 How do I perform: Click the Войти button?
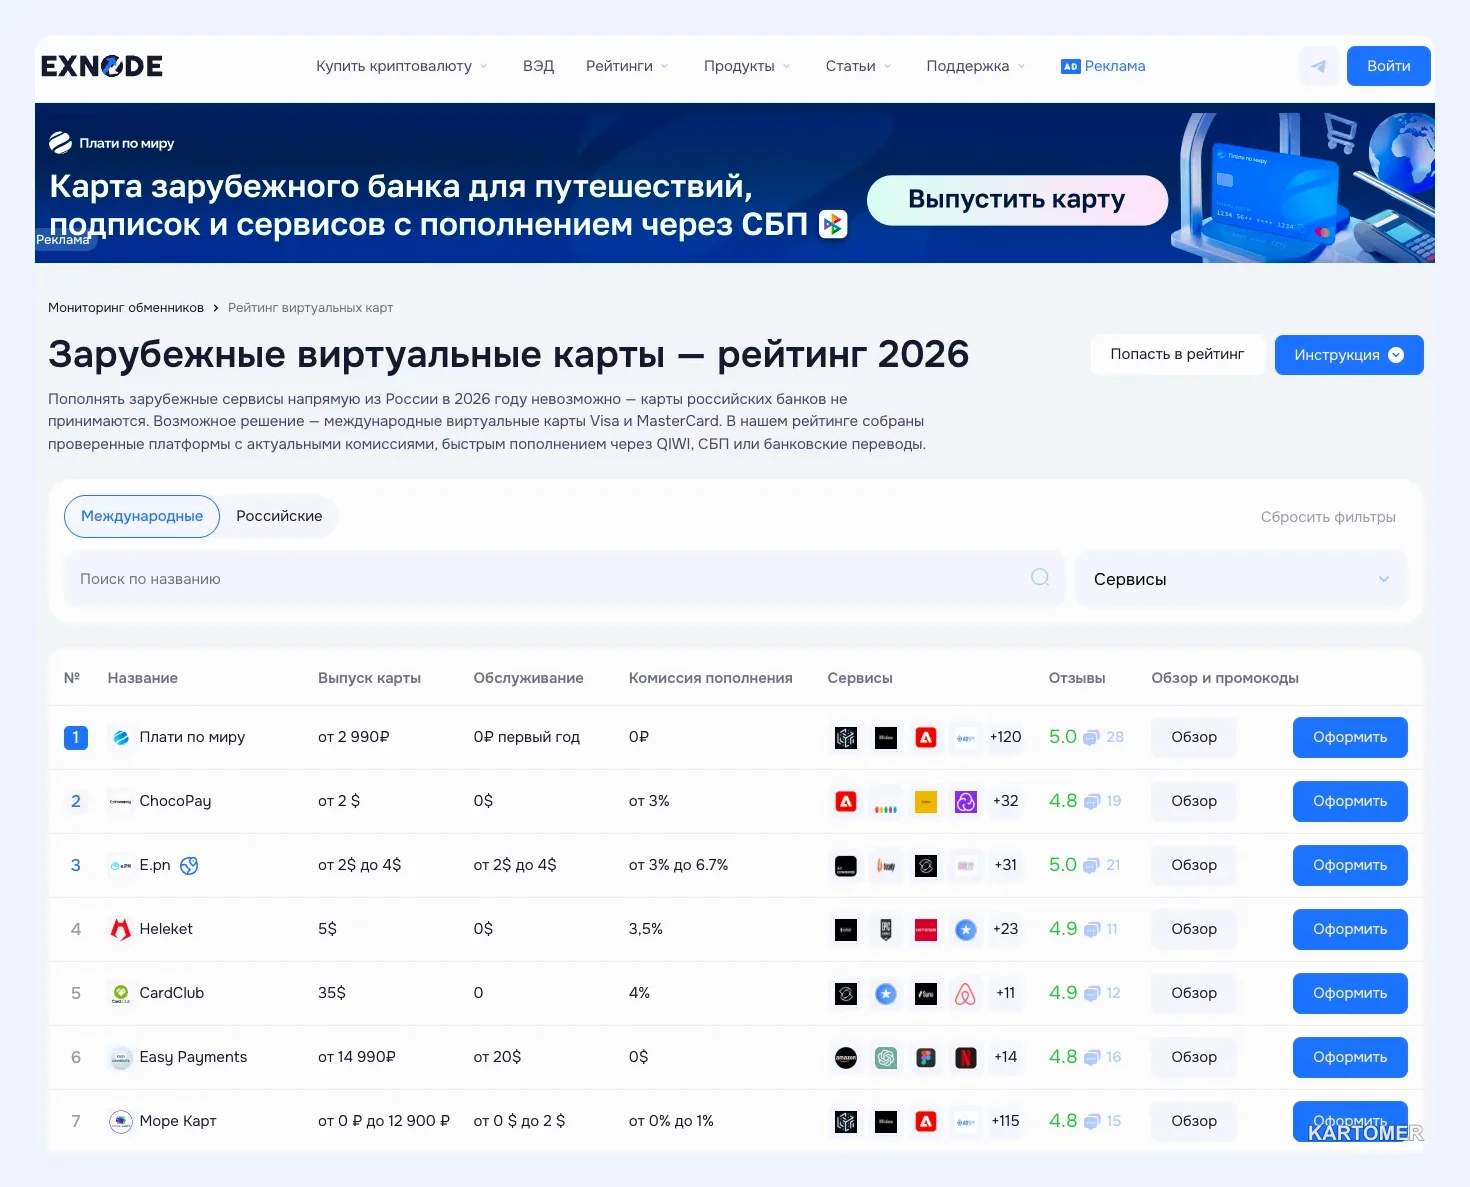1389,66
